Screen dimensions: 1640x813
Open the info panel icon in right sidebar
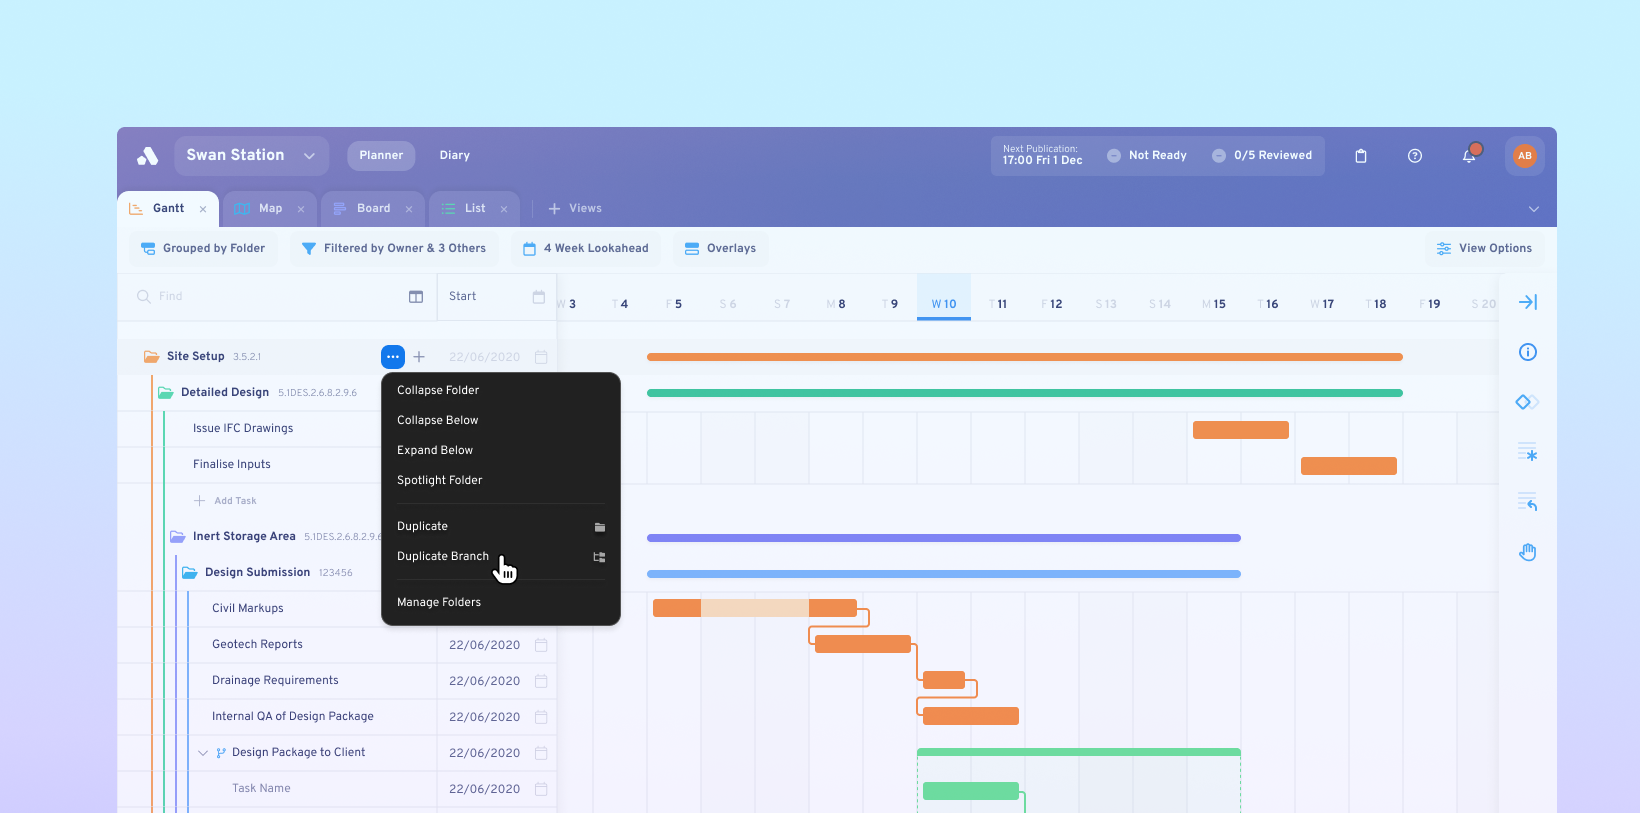[1527, 352]
